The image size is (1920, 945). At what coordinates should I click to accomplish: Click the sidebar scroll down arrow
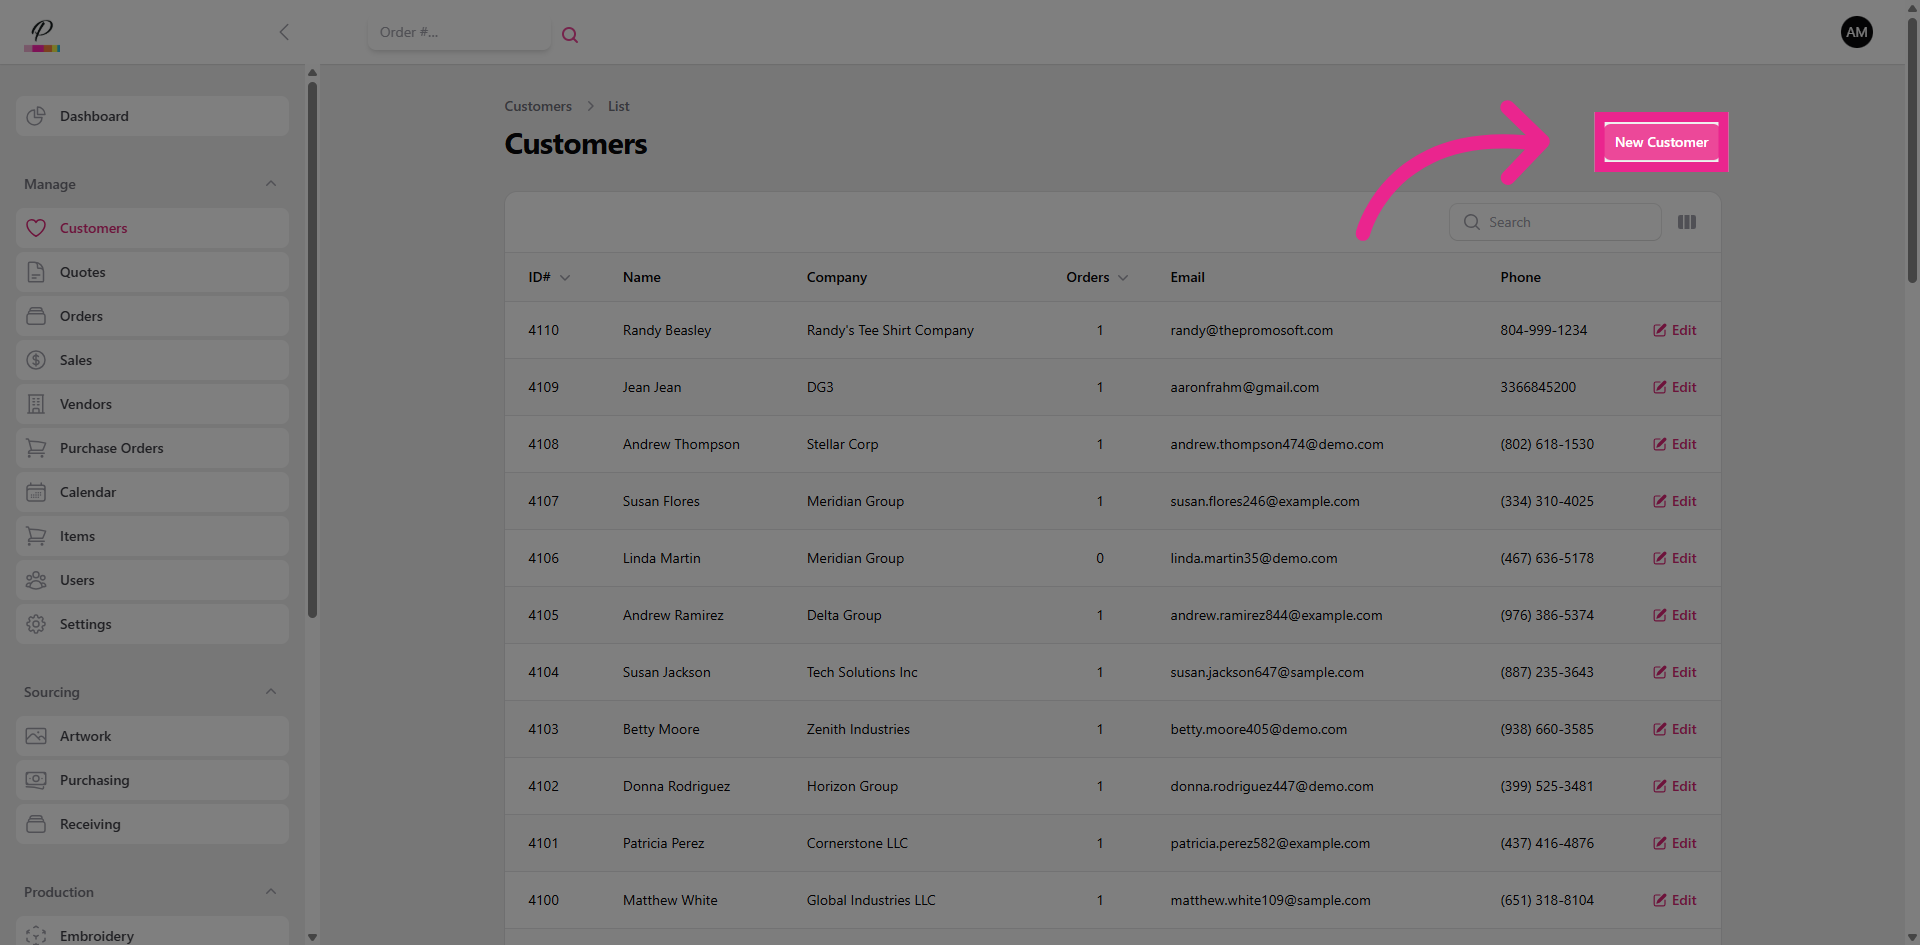312,937
